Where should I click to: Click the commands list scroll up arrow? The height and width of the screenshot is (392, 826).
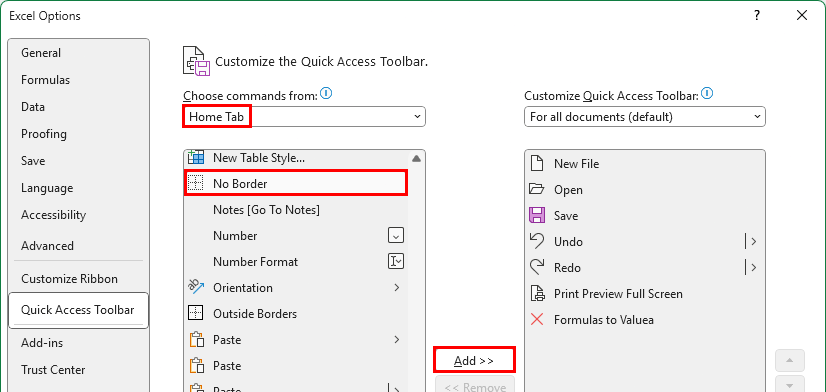tap(417, 158)
